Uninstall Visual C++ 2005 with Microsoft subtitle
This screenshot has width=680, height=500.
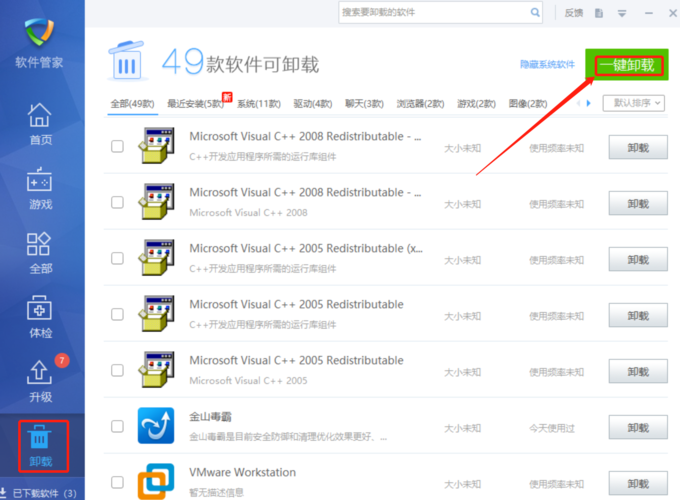tap(638, 371)
